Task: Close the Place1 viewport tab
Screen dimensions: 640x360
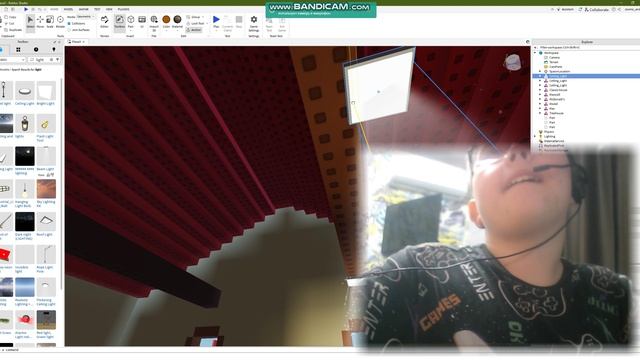Action: point(84,42)
